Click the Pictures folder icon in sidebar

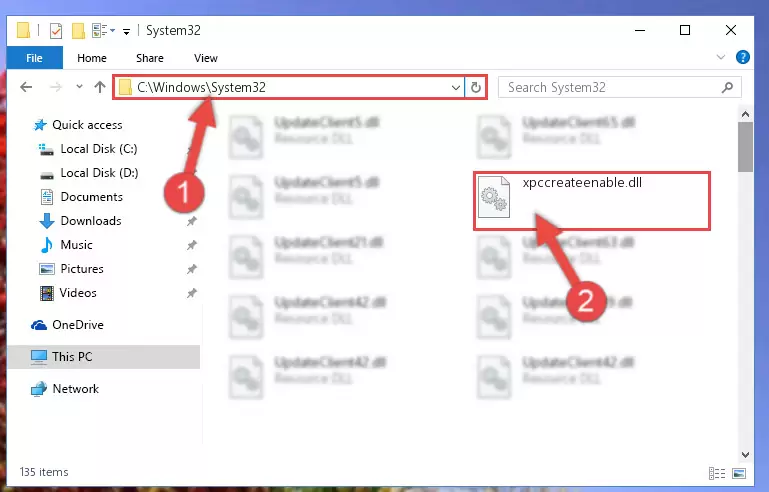[47, 269]
